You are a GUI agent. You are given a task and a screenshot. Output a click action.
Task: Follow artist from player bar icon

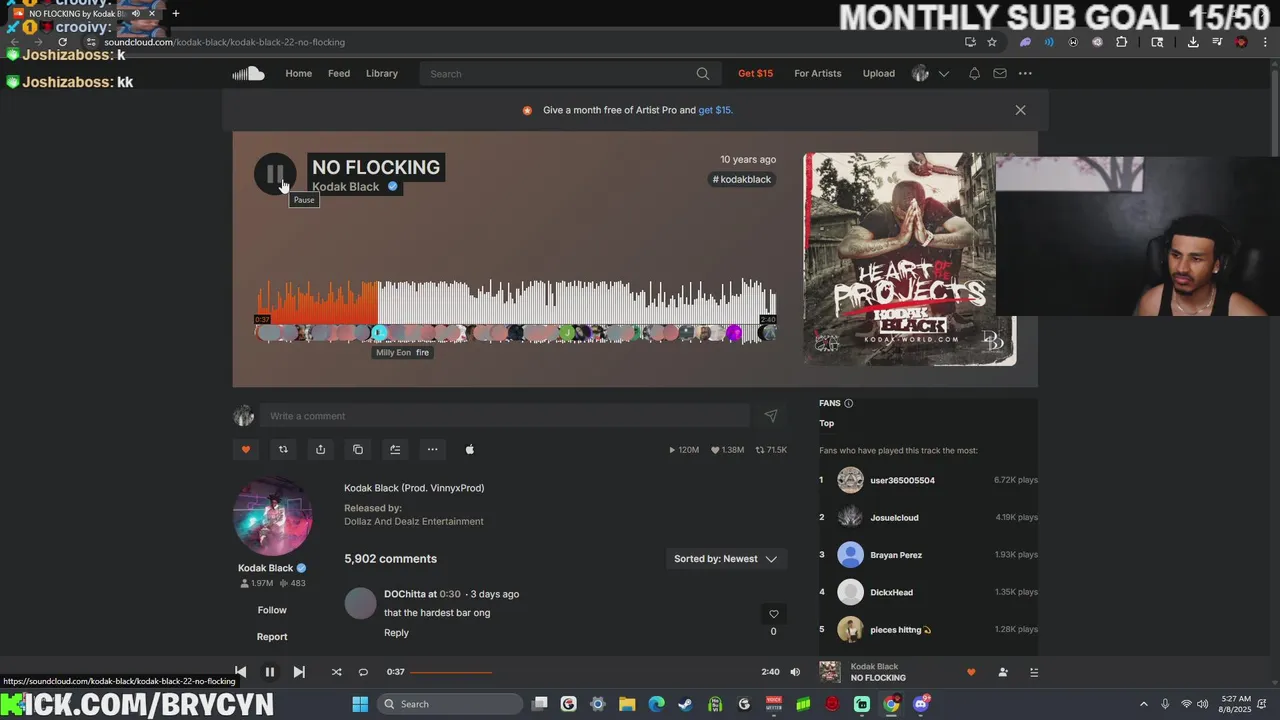(x=1003, y=672)
